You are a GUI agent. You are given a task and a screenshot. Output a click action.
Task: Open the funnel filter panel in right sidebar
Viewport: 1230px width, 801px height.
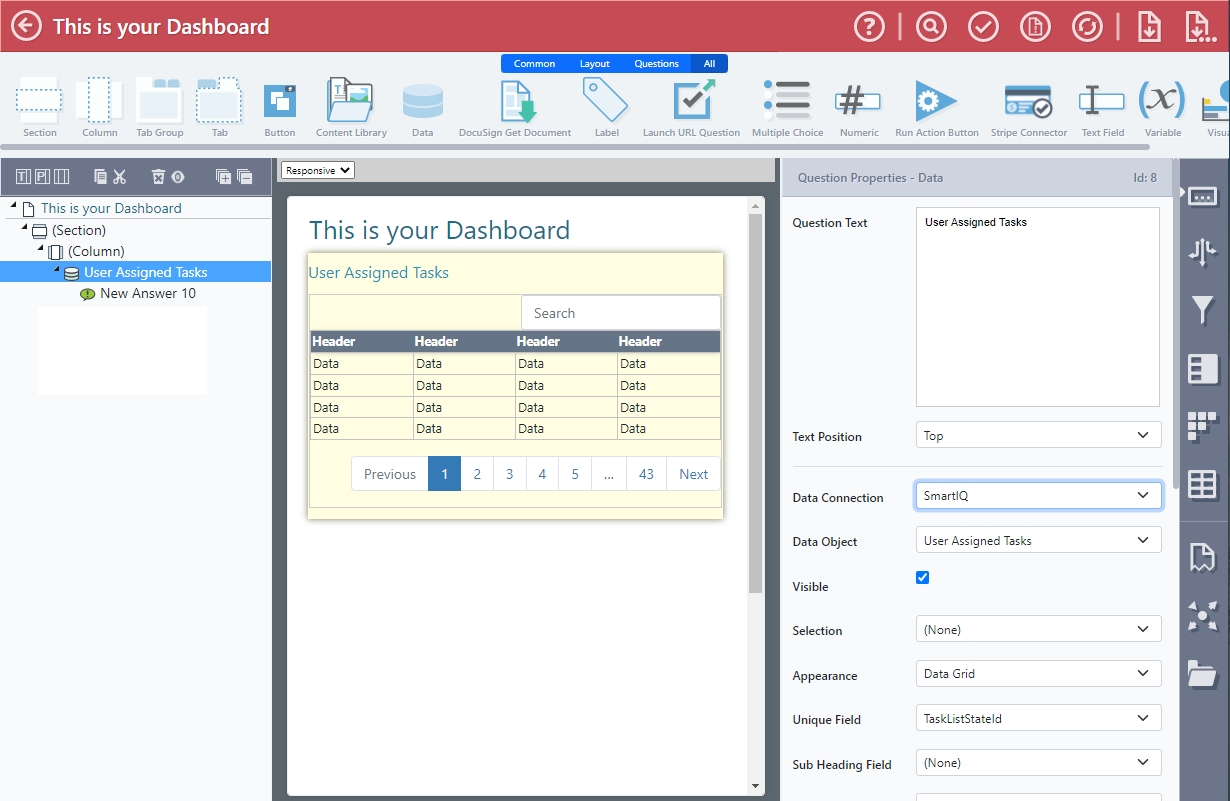tap(1202, 311)
